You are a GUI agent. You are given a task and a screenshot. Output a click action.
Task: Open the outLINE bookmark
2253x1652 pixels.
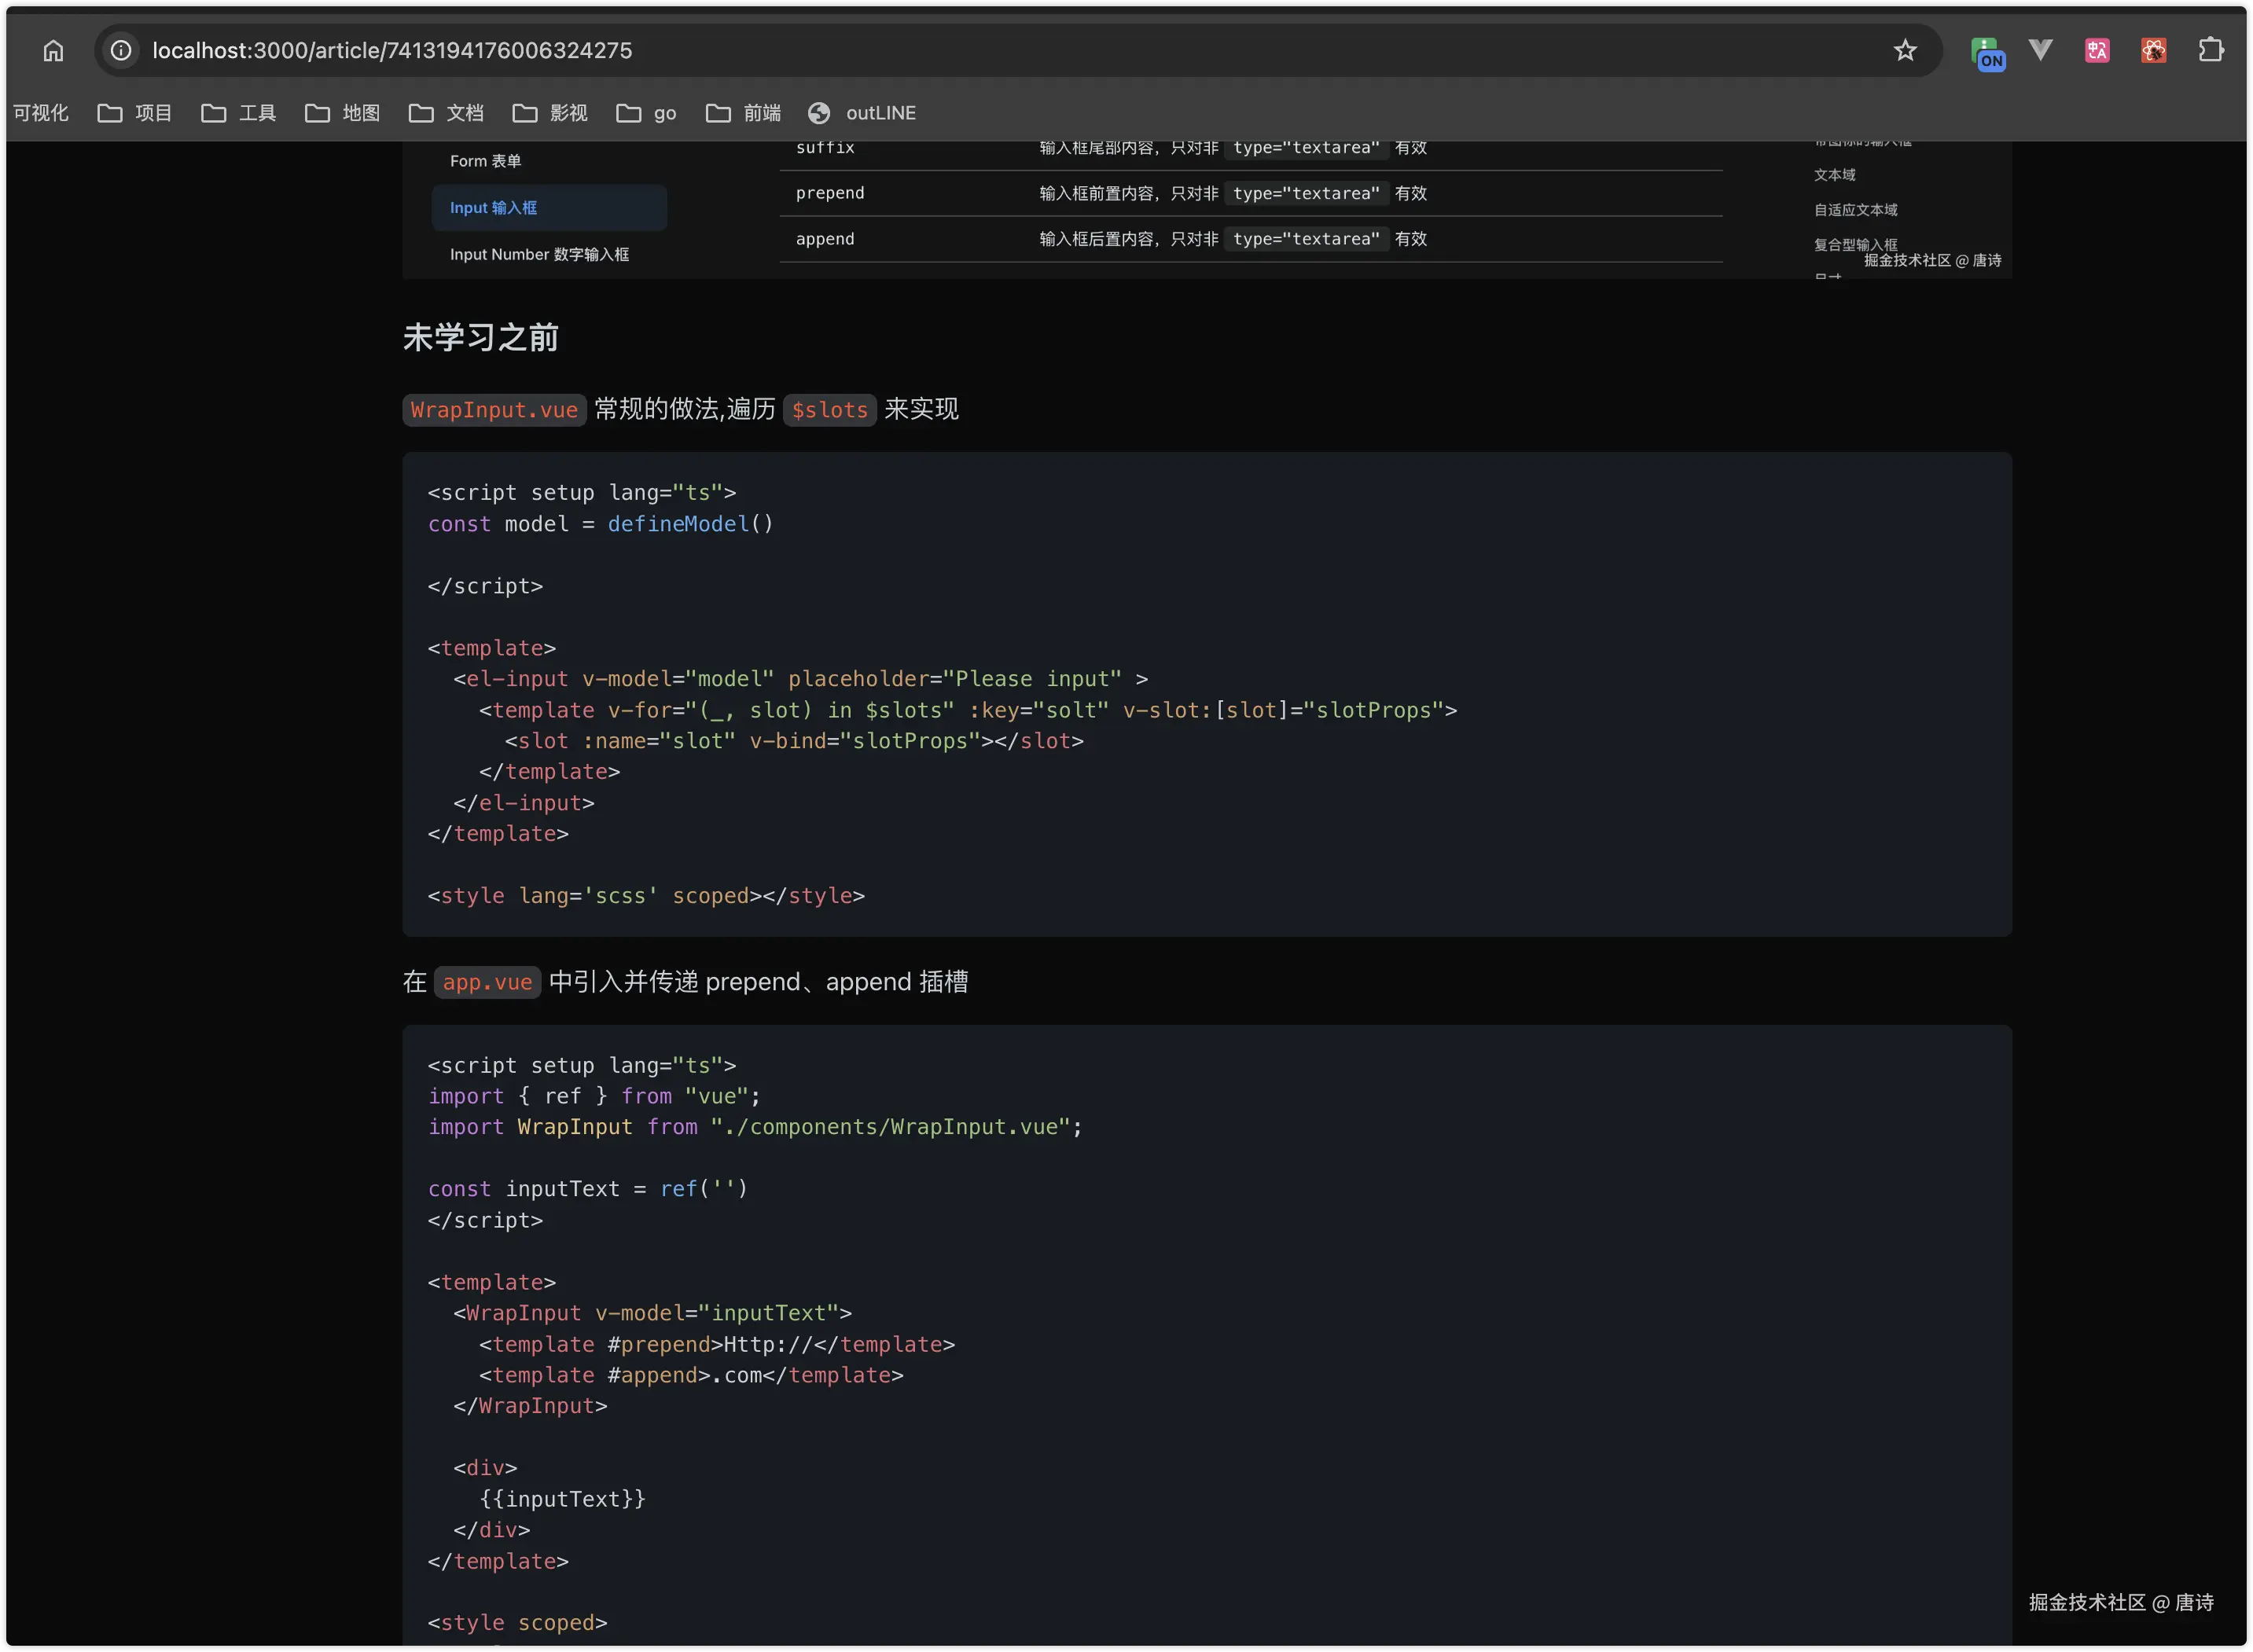click(x=862, y=113)
